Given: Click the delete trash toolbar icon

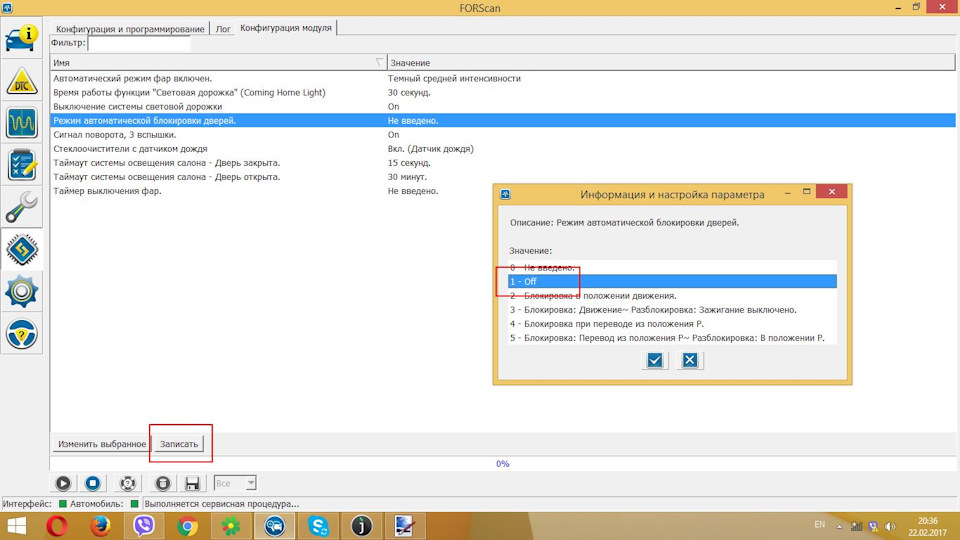Looking at the screenshot, I should click(x=162, y=483).
